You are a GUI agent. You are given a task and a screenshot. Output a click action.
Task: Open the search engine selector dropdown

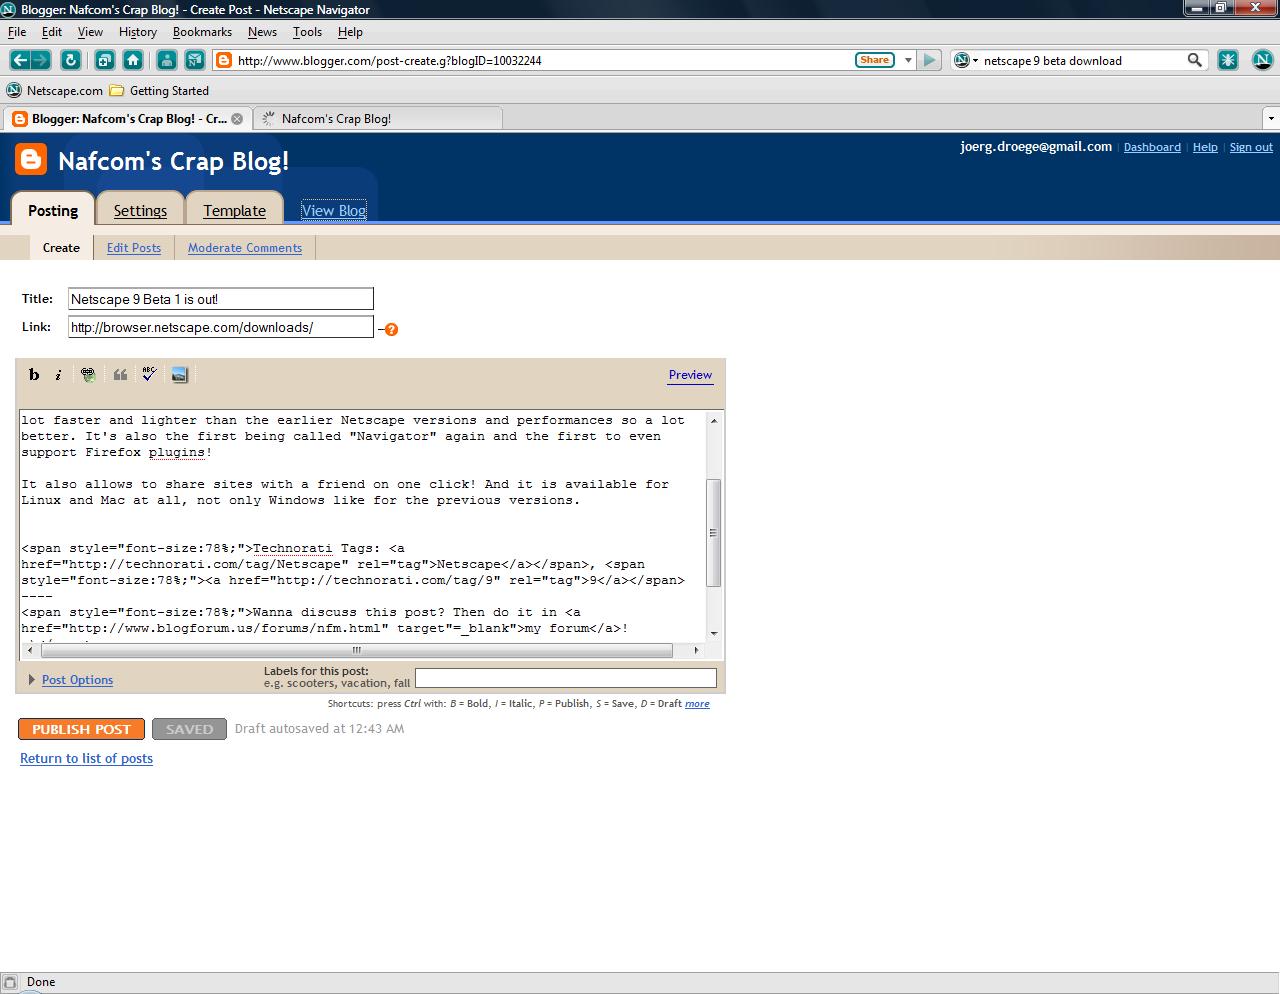(968, 60)
